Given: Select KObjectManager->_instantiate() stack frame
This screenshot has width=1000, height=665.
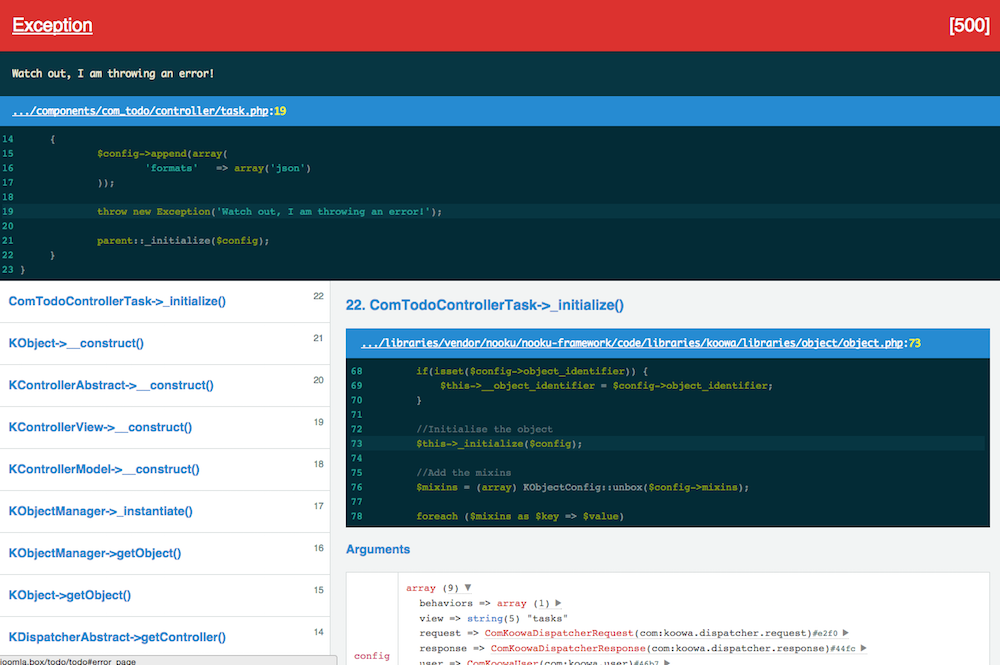Looking at the screenshot, I should click(165, 512).
